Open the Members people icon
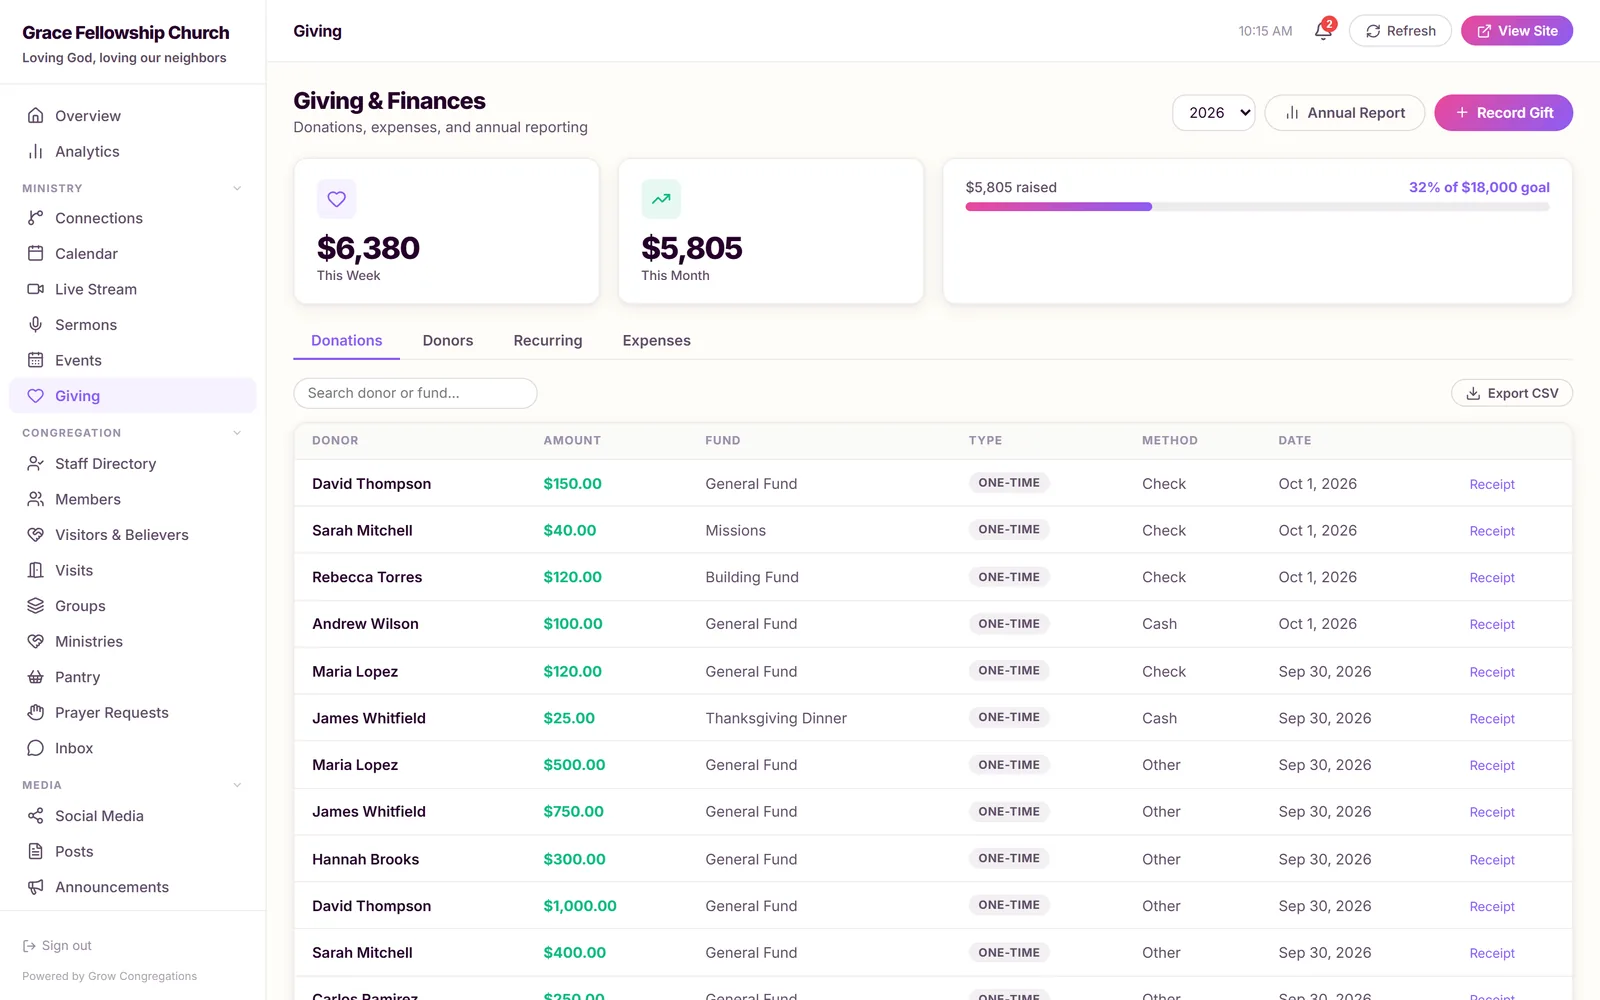 (36, 499)
